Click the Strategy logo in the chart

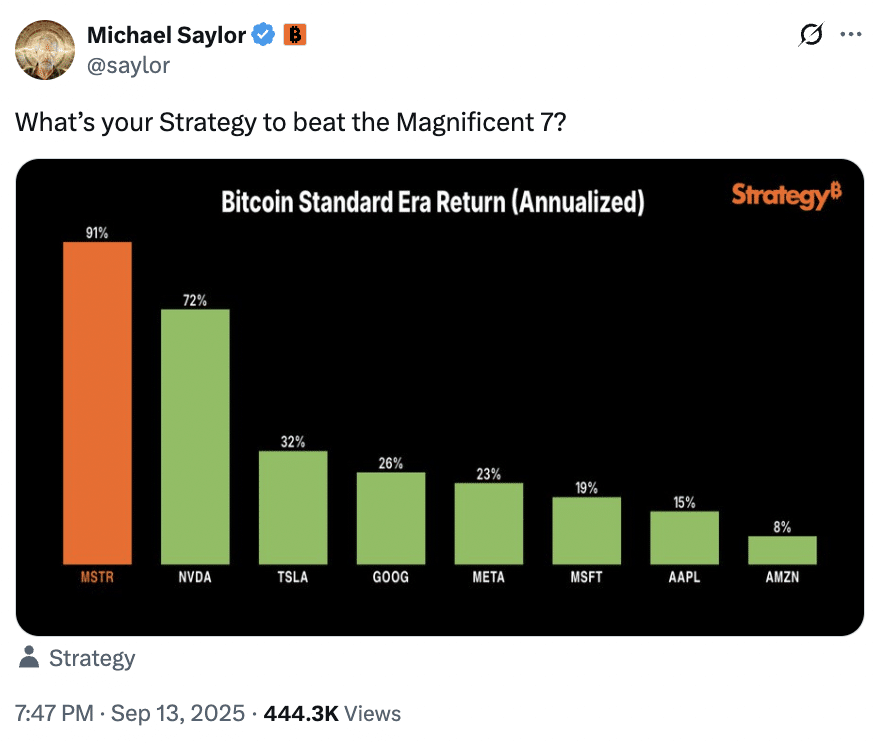(x=785, y=195)
